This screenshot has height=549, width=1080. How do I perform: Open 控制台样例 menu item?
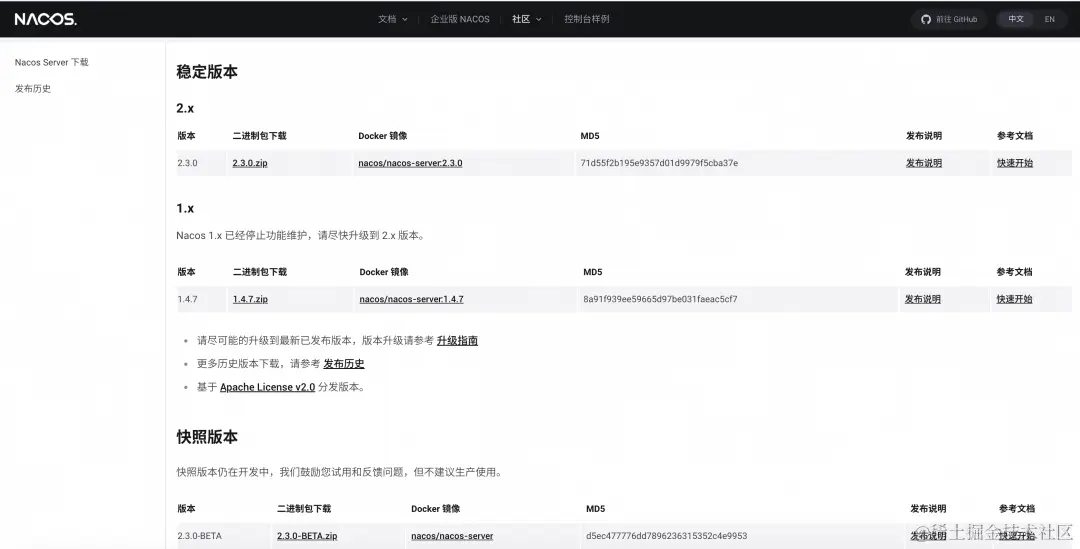point(587,19)
